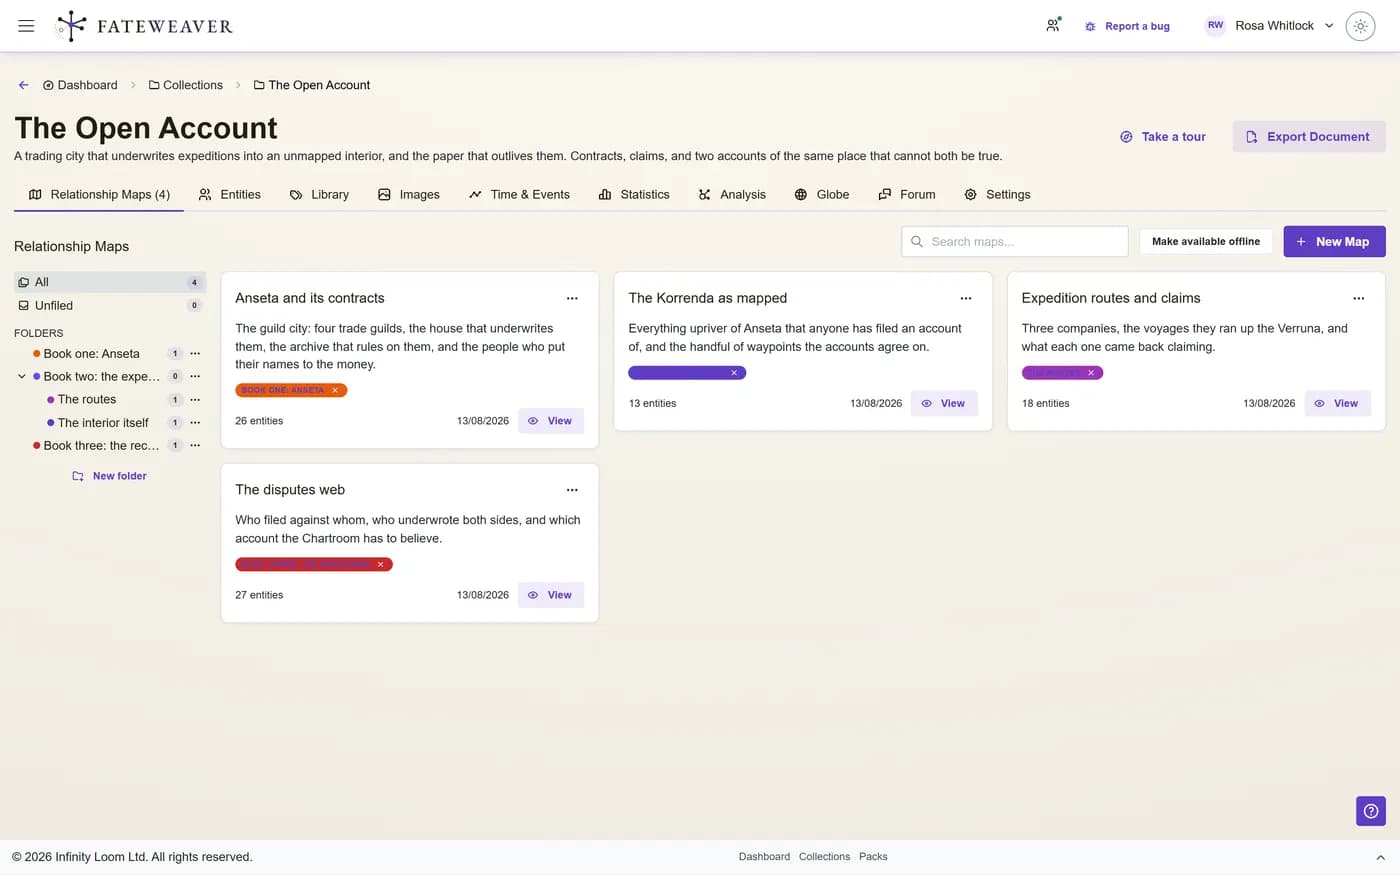This screenshot has width=1400, height=875.
Task: Click the Search maps input field
Action: [1015, 241]
